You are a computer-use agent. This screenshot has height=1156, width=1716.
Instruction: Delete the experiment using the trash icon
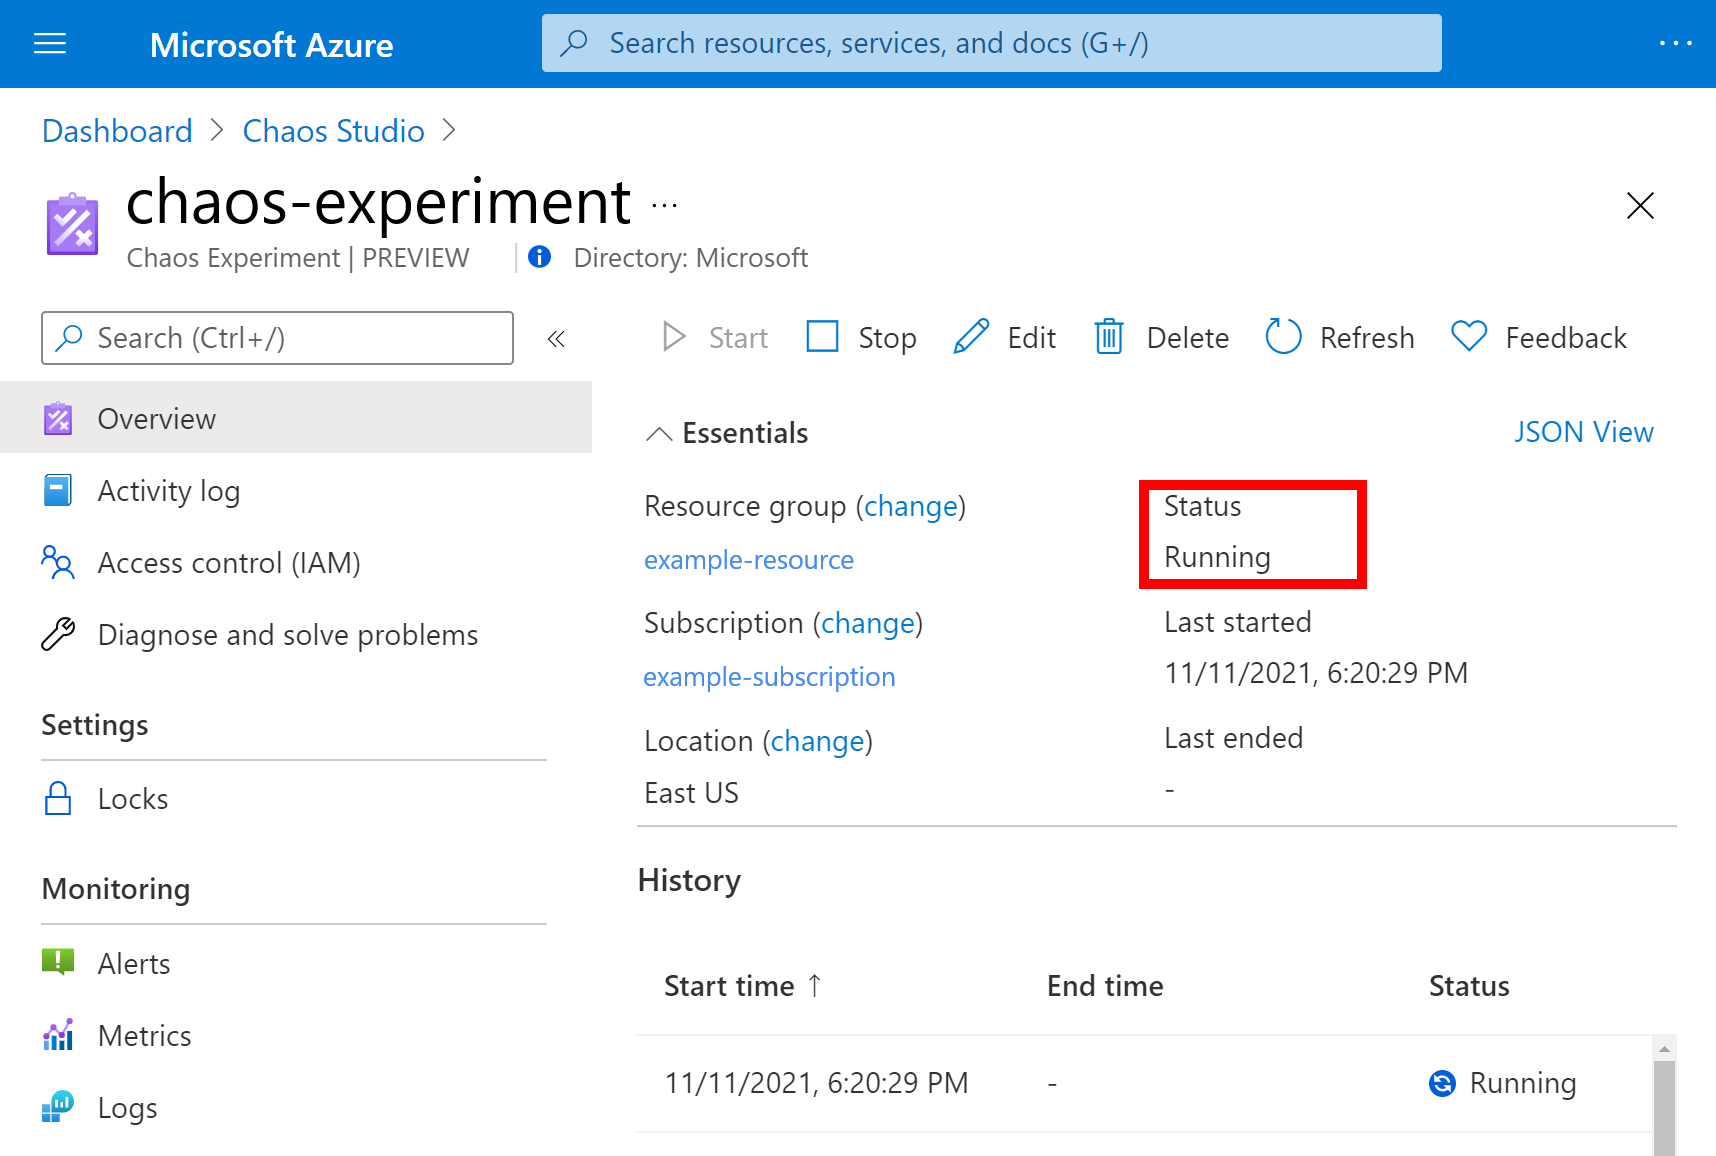(x=1108, y=337)
